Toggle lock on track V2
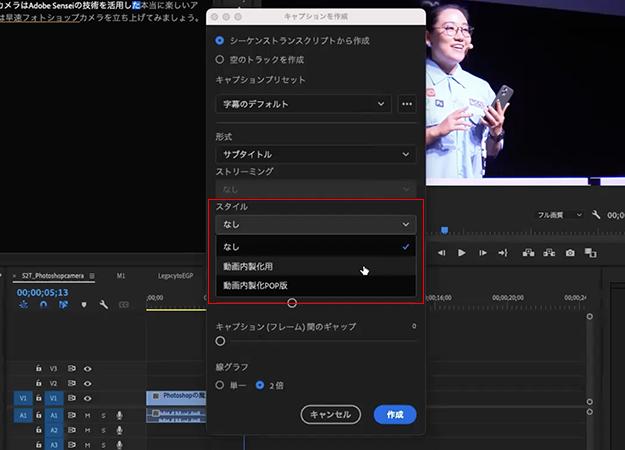This screenshot has width=625, height=450. click(39, 383)
